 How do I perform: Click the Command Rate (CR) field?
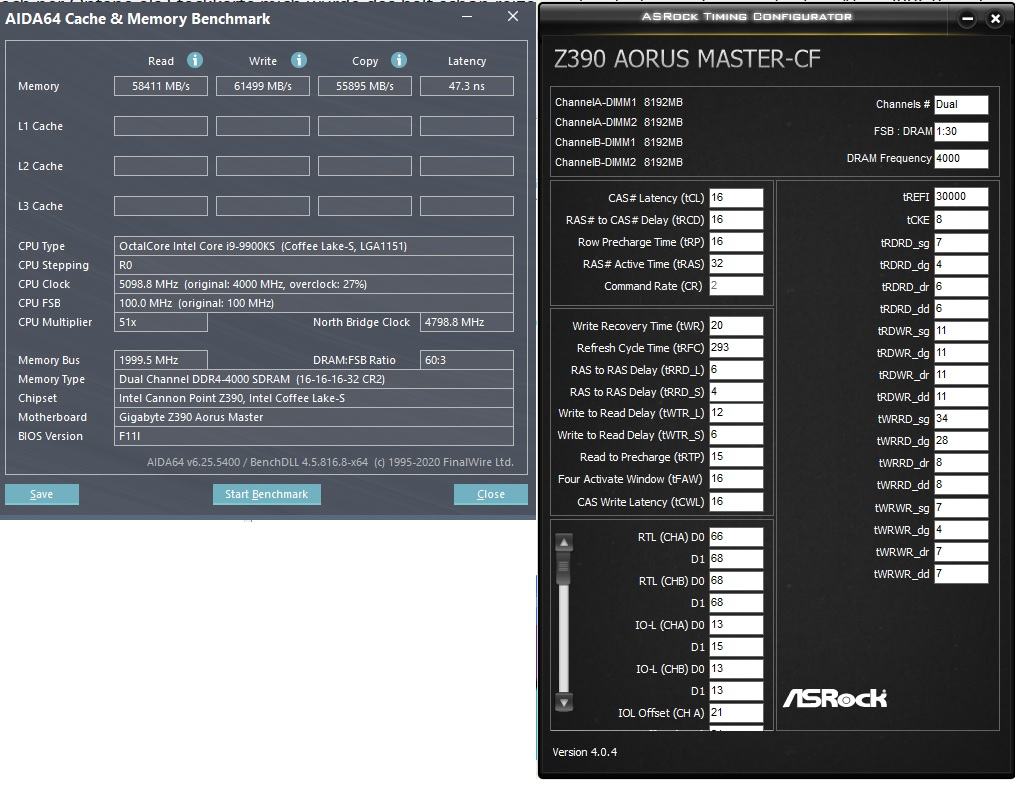[x=736, y=286]
